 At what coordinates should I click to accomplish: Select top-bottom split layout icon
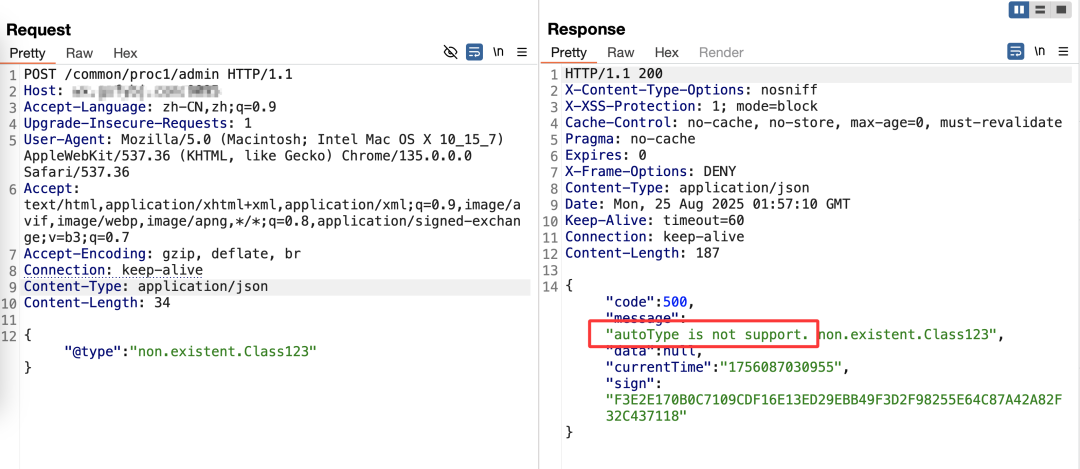(x=1040, y=10)
